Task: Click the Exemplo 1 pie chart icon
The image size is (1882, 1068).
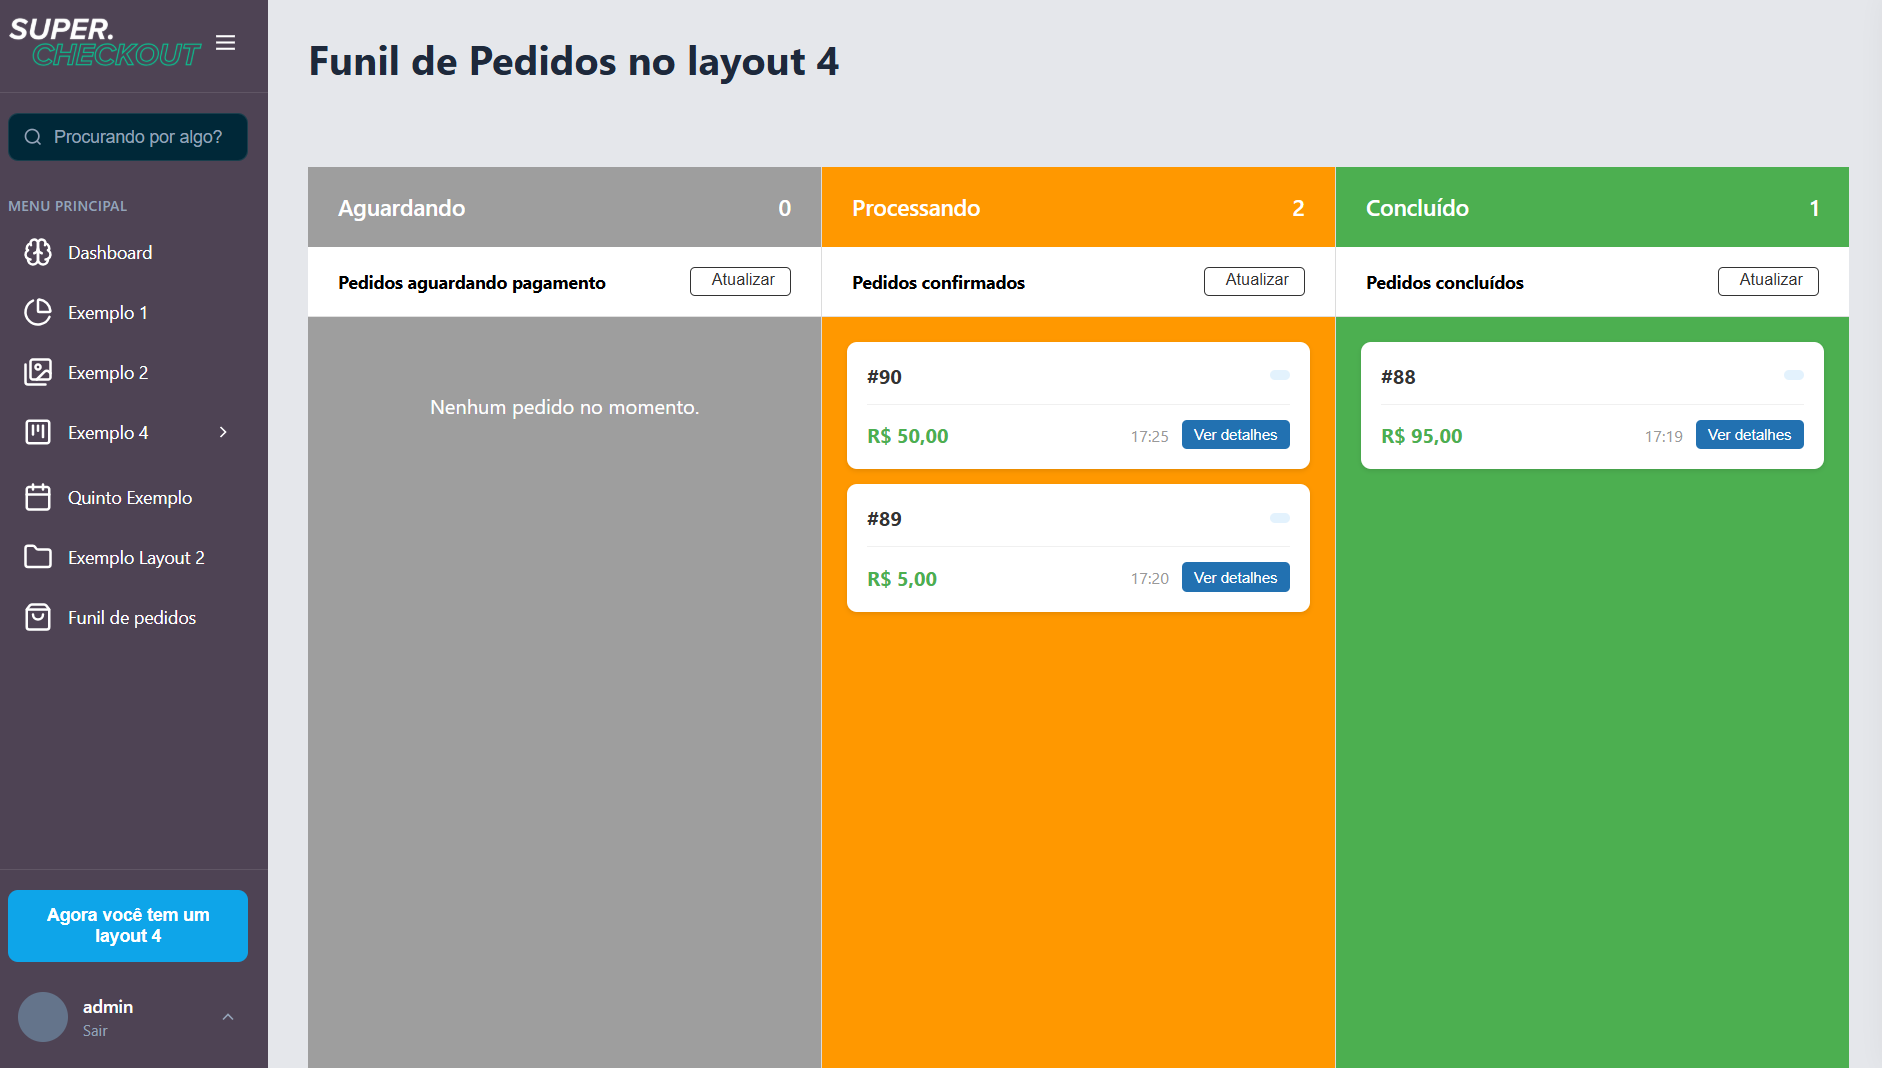Action: 38,313
